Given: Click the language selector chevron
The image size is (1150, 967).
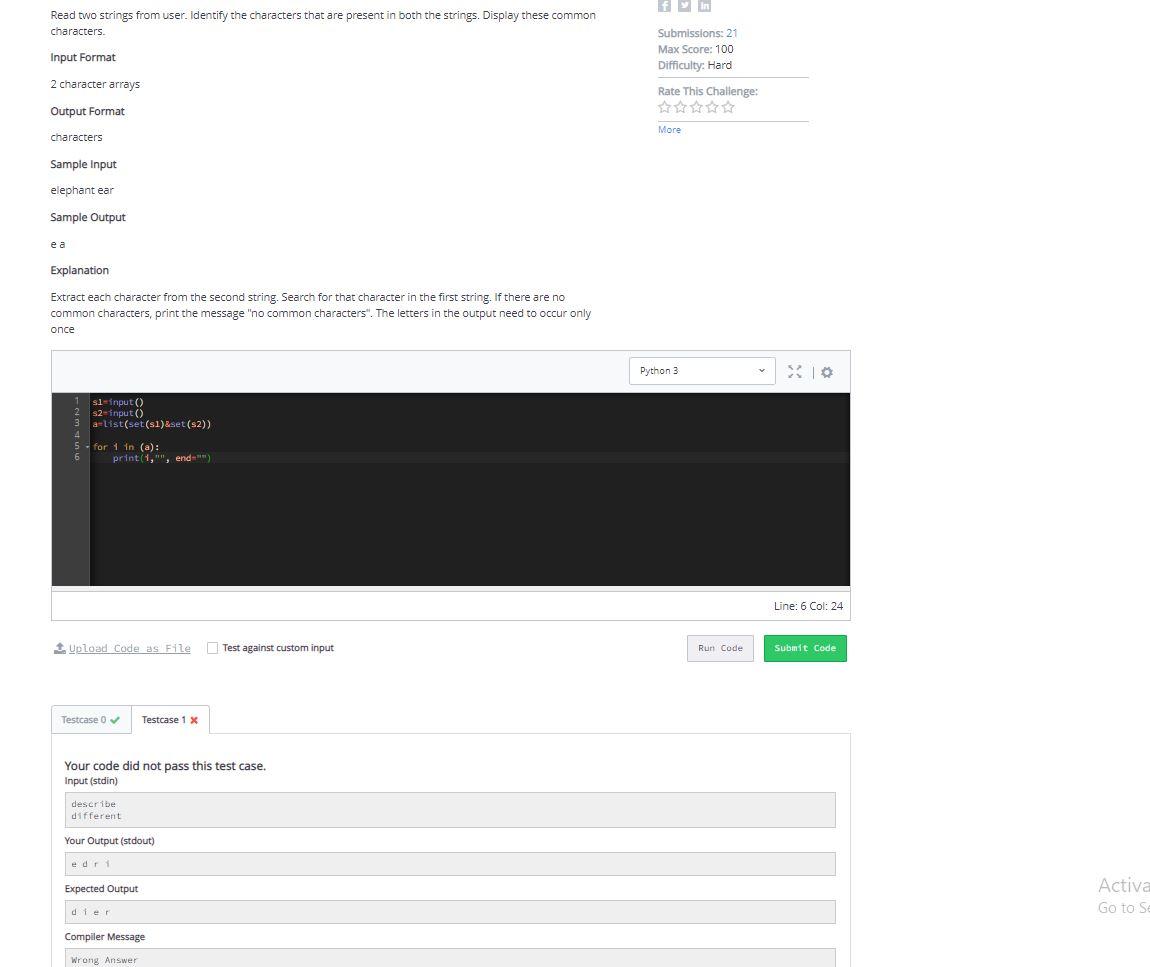Looking at the screenshot, I should (x=762, y=370).
